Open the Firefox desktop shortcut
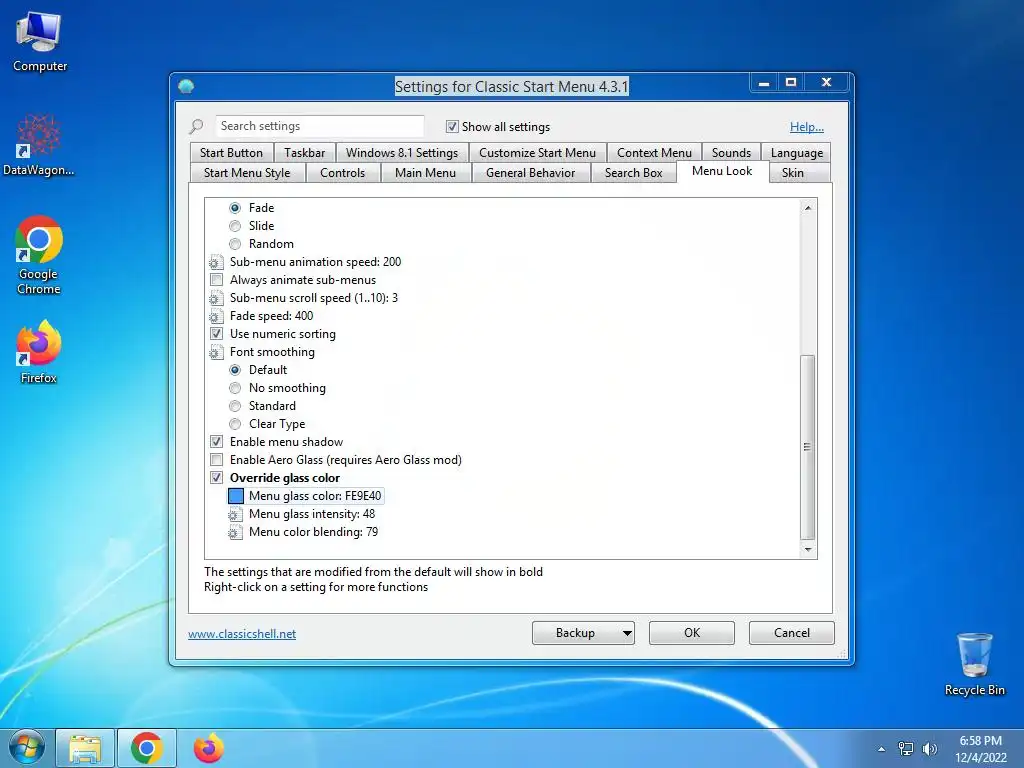This screenshot has height=768, width=1024. [39, 351]
